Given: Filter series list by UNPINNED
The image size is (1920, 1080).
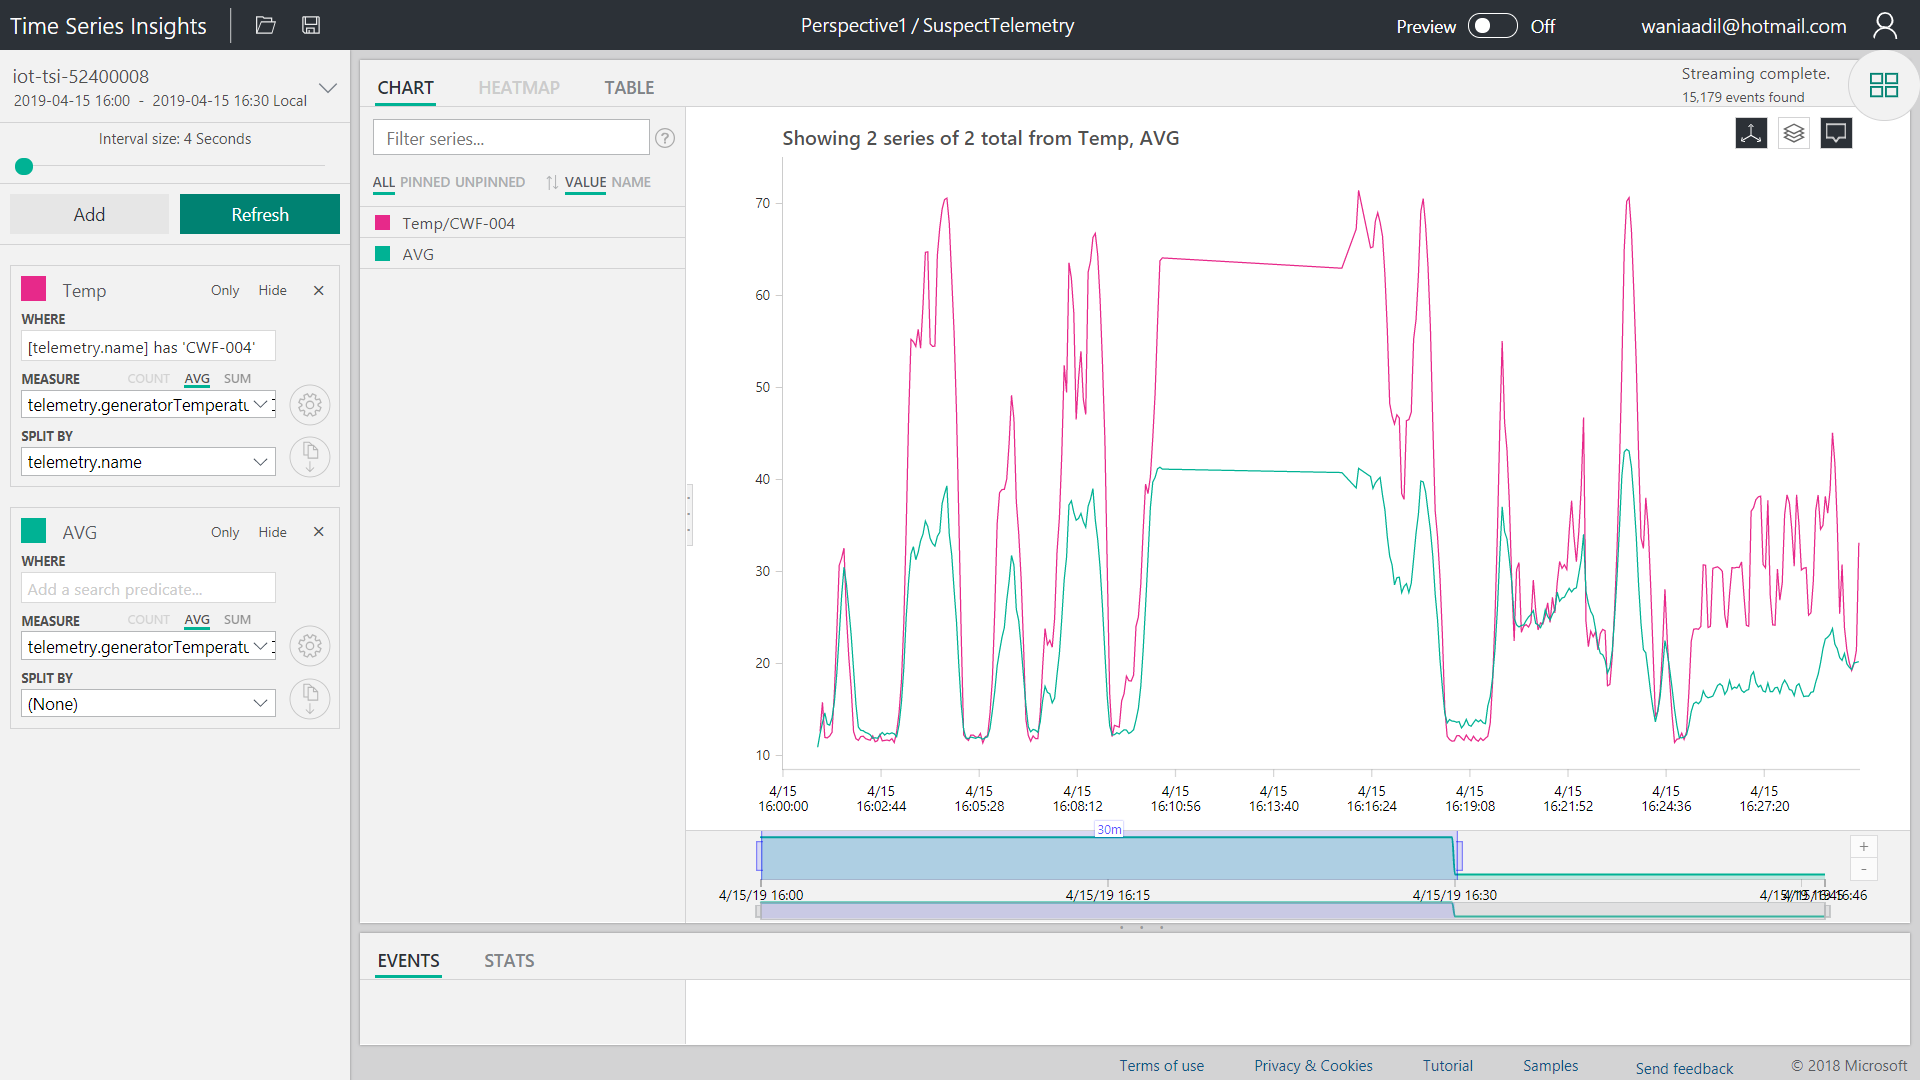Looking at the screenshot, I should coord(490,182).
